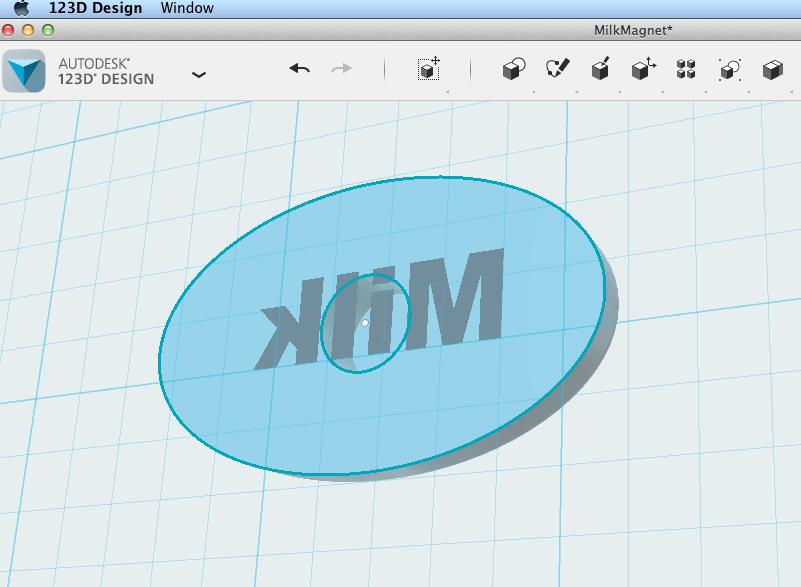Open the Sketch tool
Image resolution: width=801 pixels, height=587 pixels.
tap(557, 68)
